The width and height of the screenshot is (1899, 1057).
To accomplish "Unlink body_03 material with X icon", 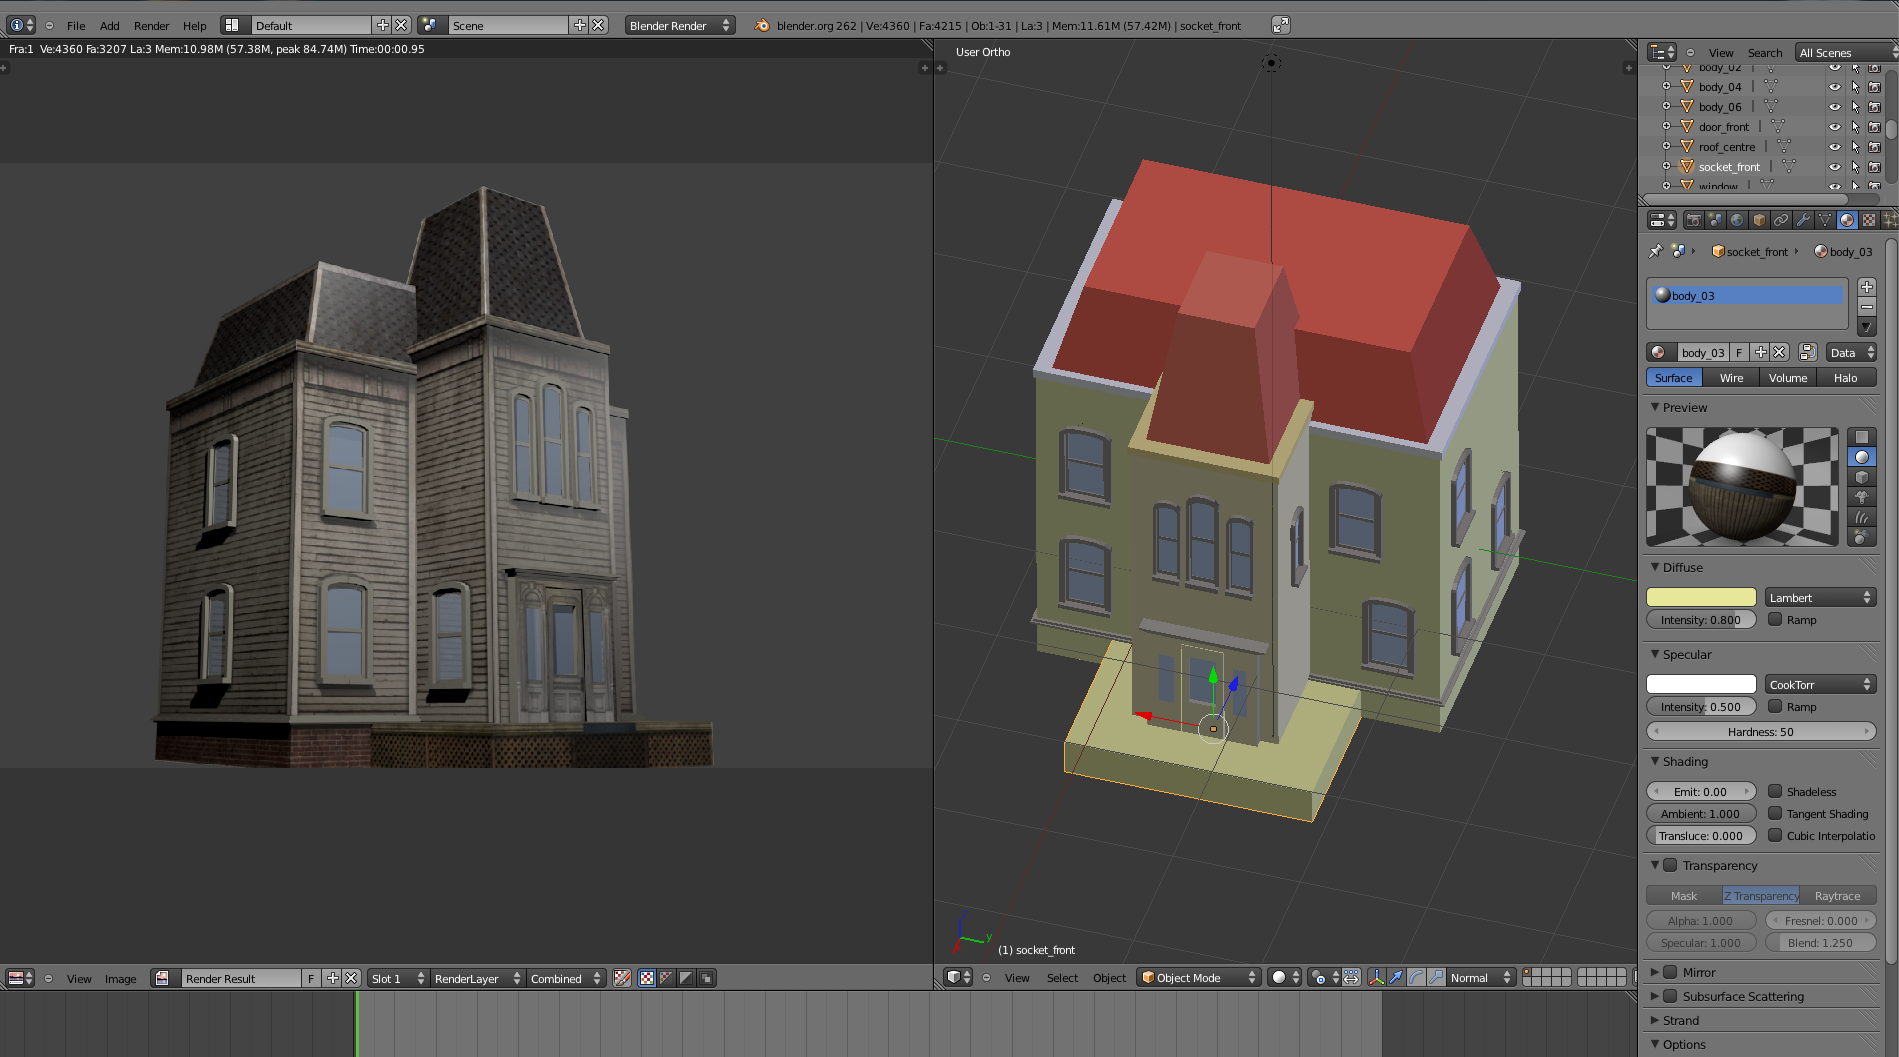I will [1779, 352].
